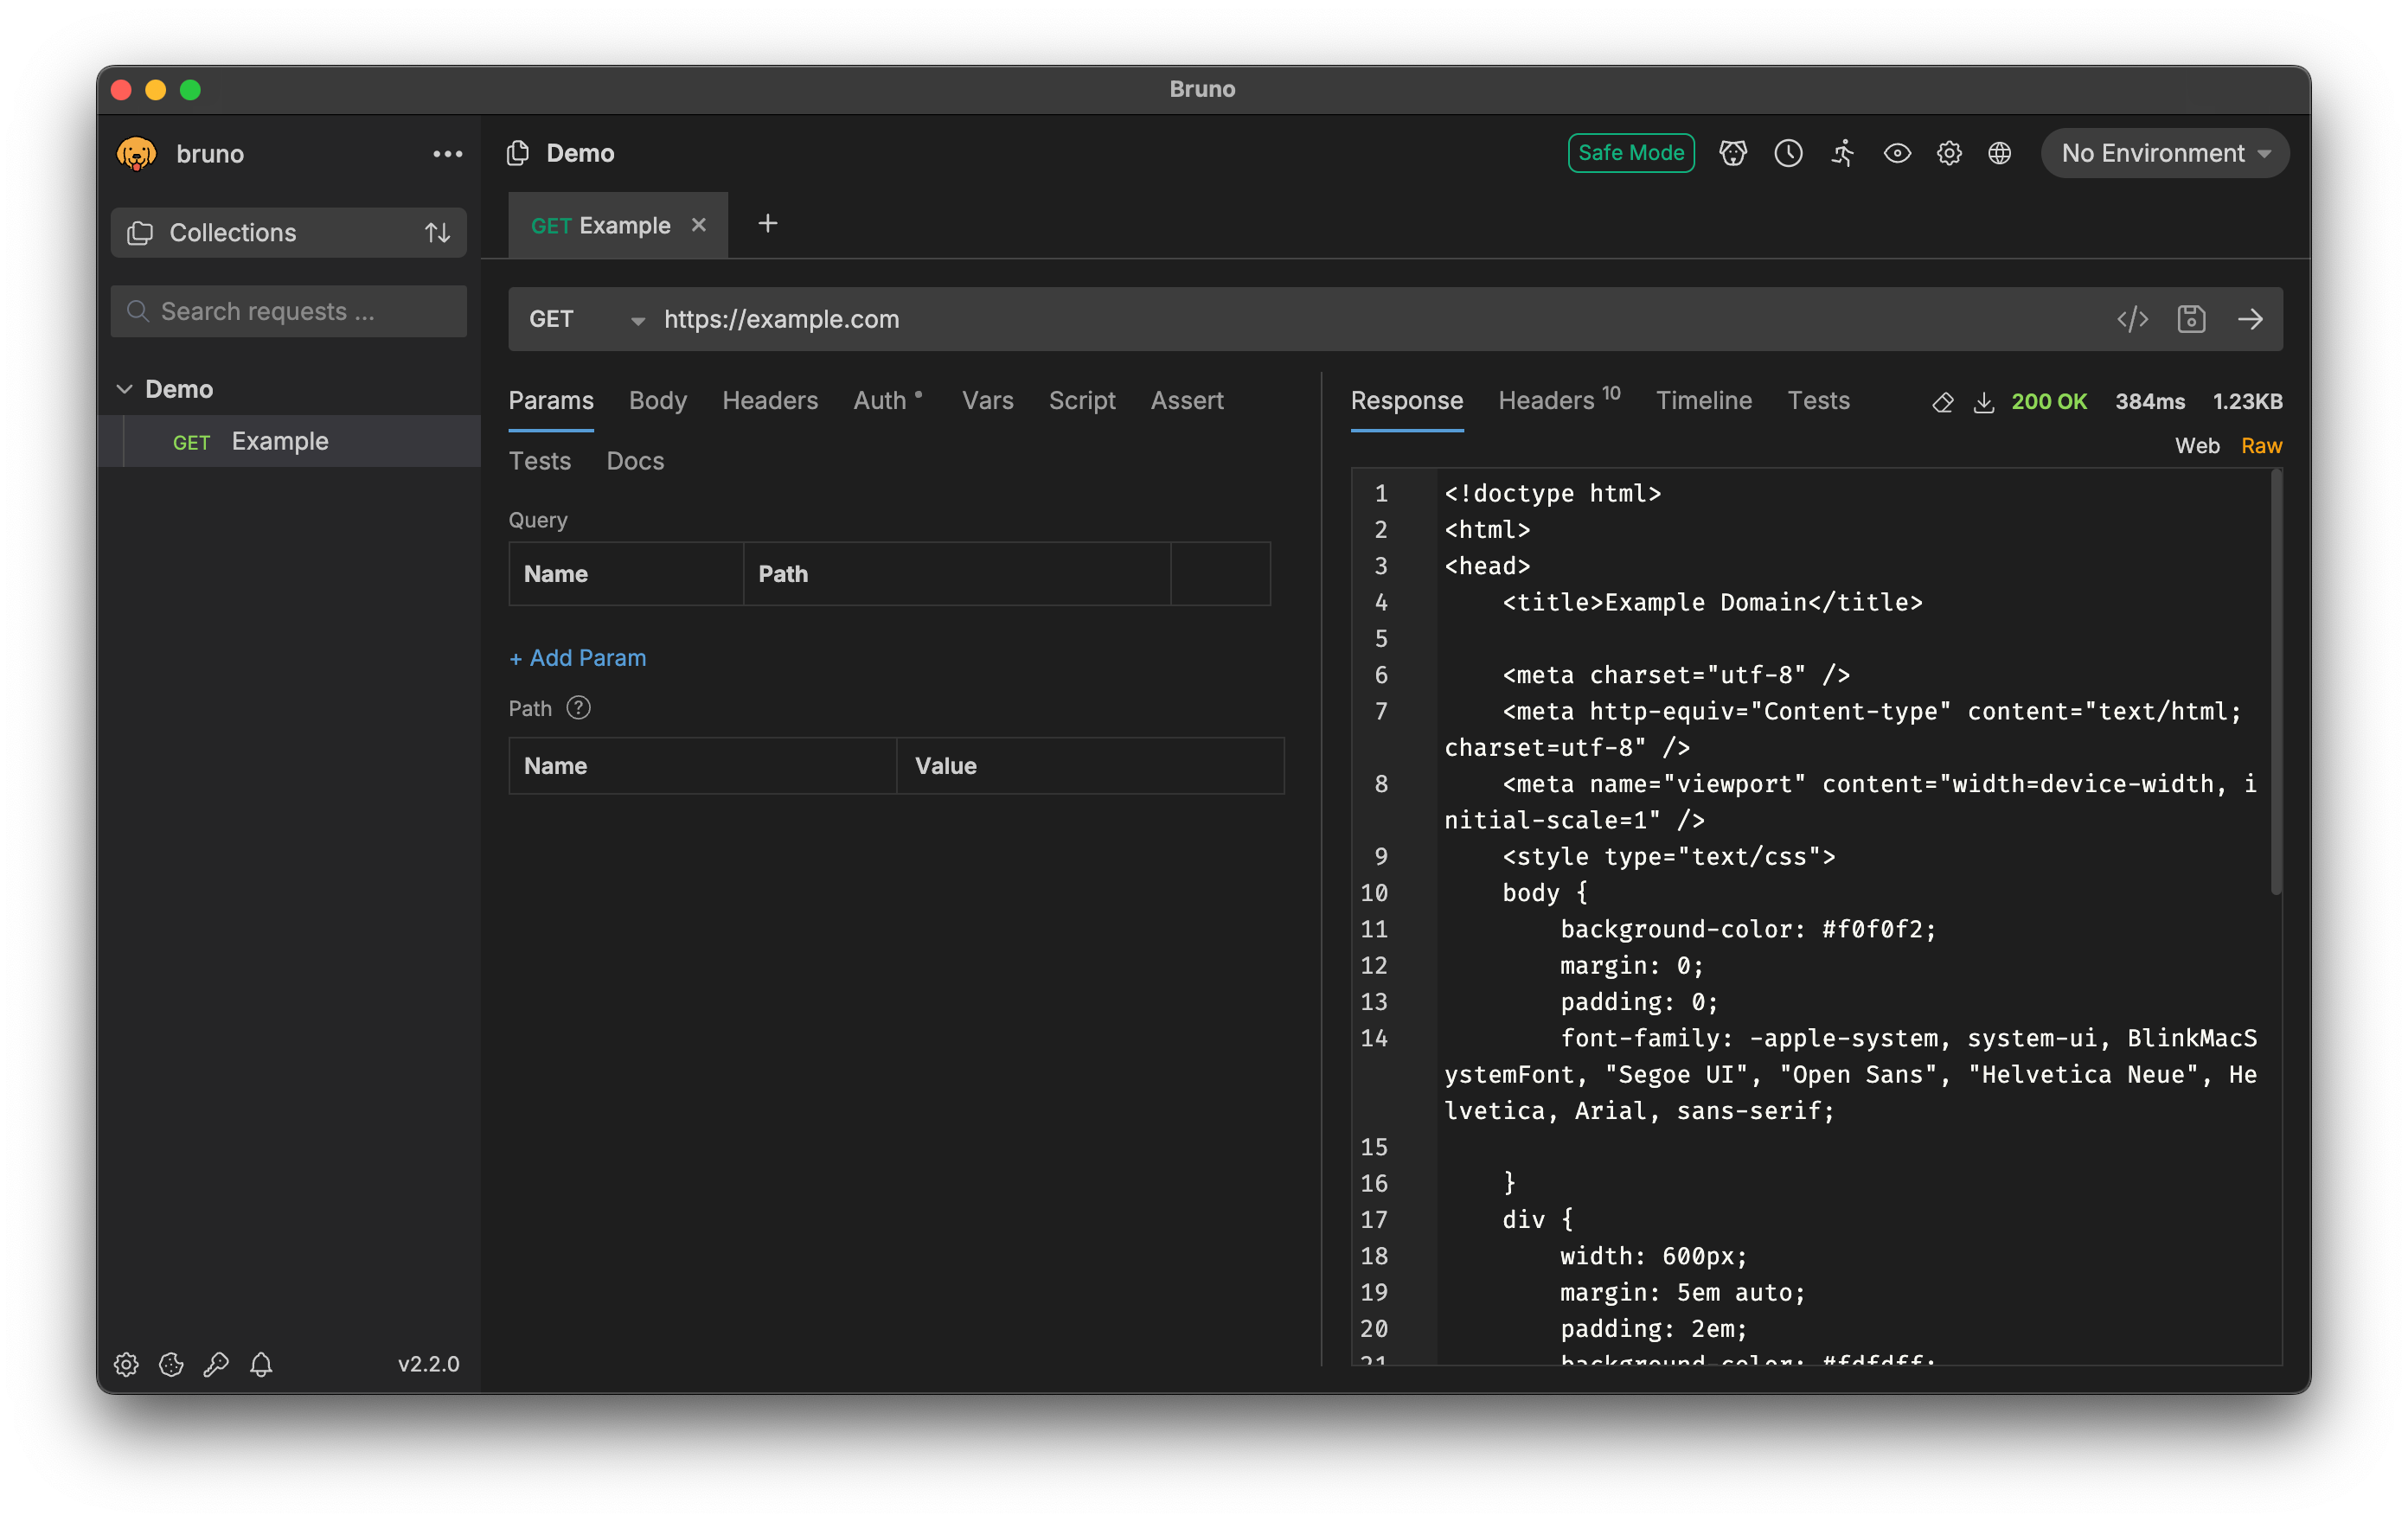
Task: Open request history via the clock icon
Action: point(1788,153)
